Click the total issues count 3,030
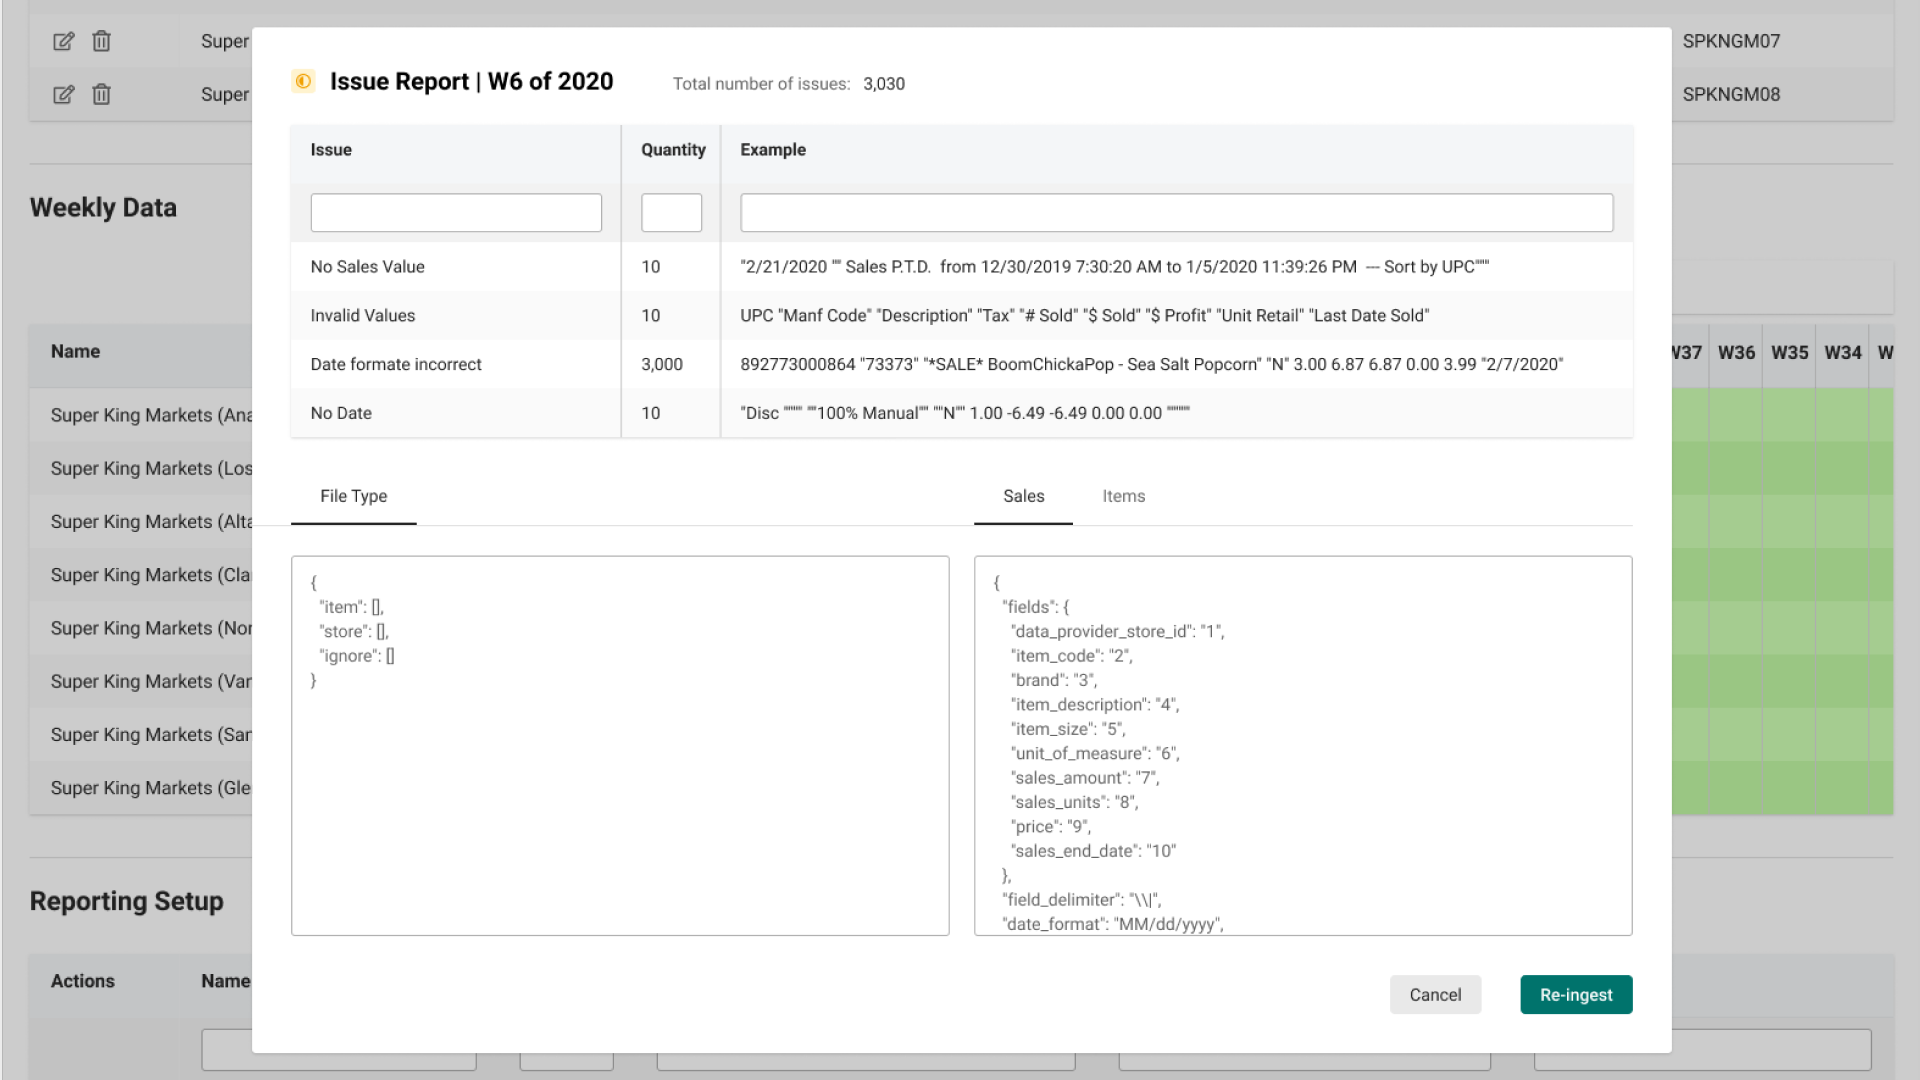Viewport: 1920px width, 1080px height. tap(884, 84)
